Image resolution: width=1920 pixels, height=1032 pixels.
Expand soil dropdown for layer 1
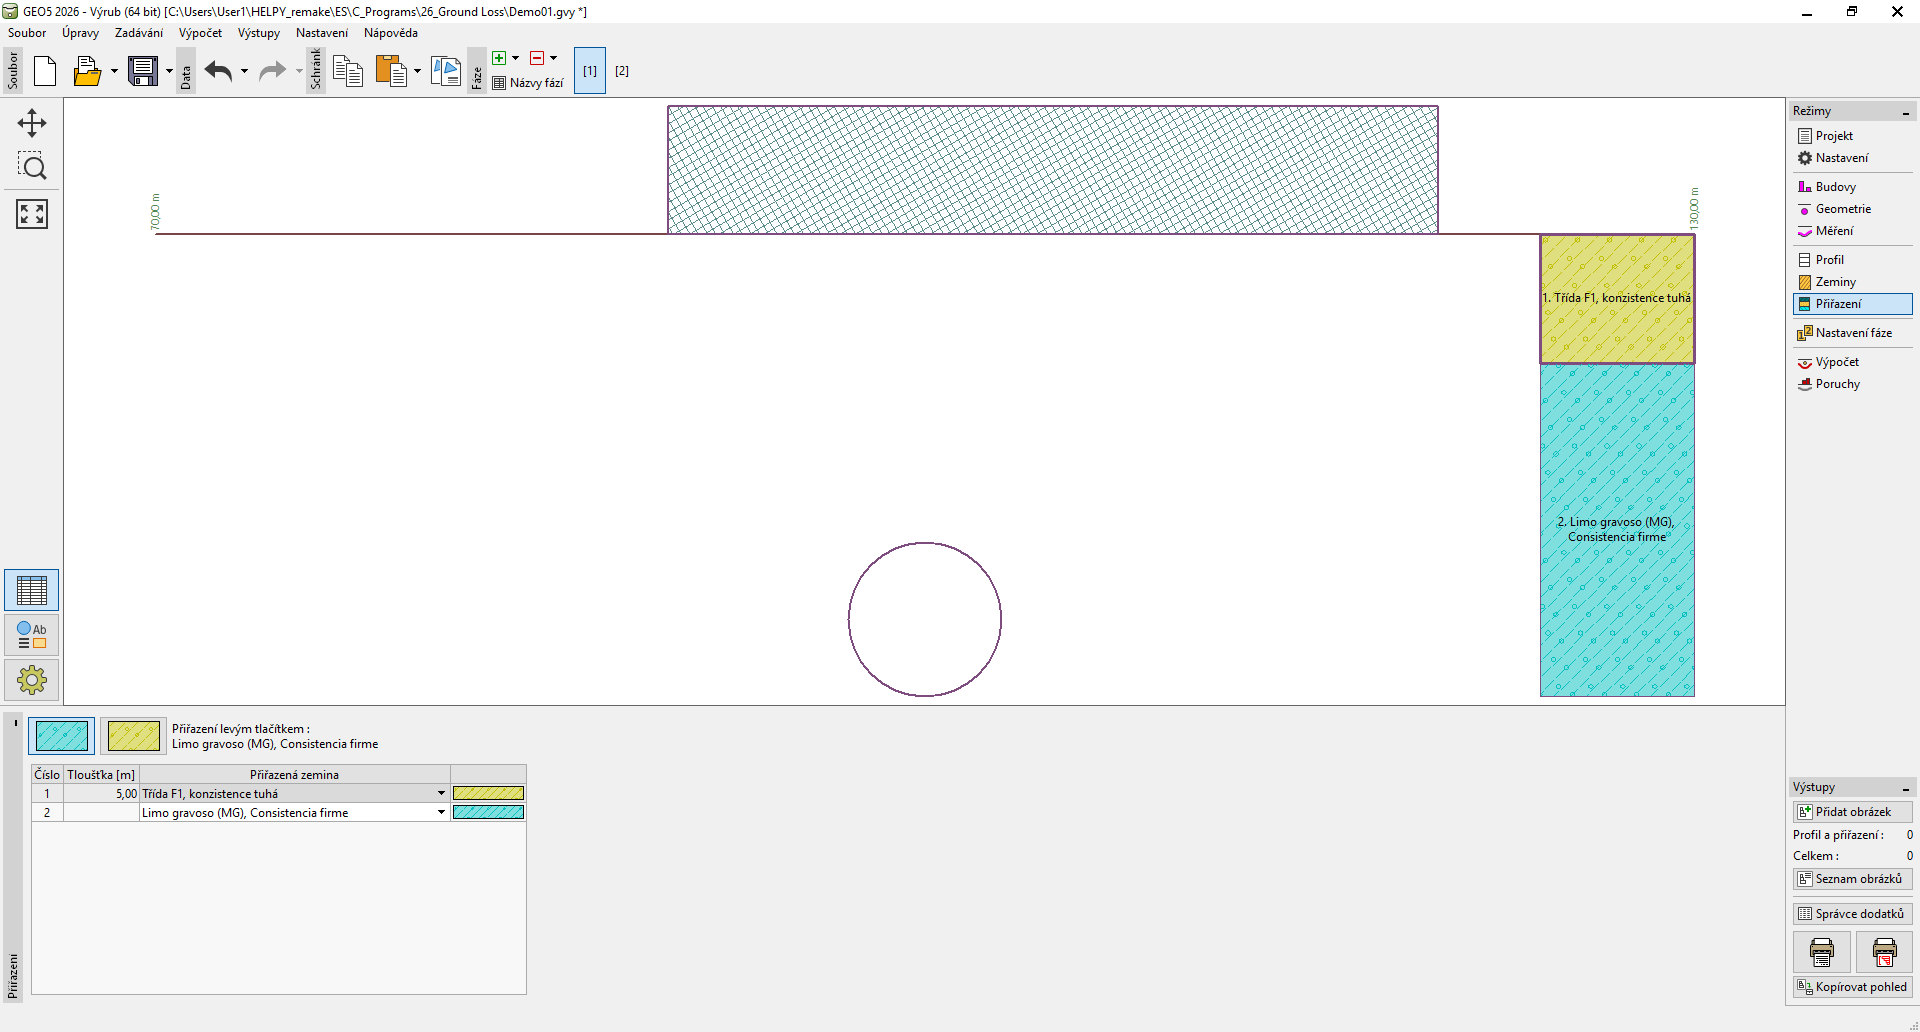click(441, 793)
